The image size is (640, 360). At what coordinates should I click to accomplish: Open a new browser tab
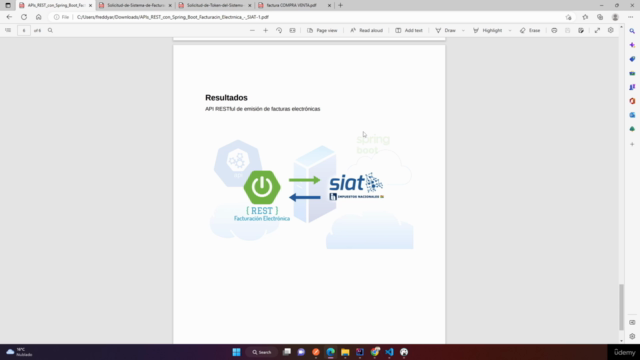[x=340, y=5]
